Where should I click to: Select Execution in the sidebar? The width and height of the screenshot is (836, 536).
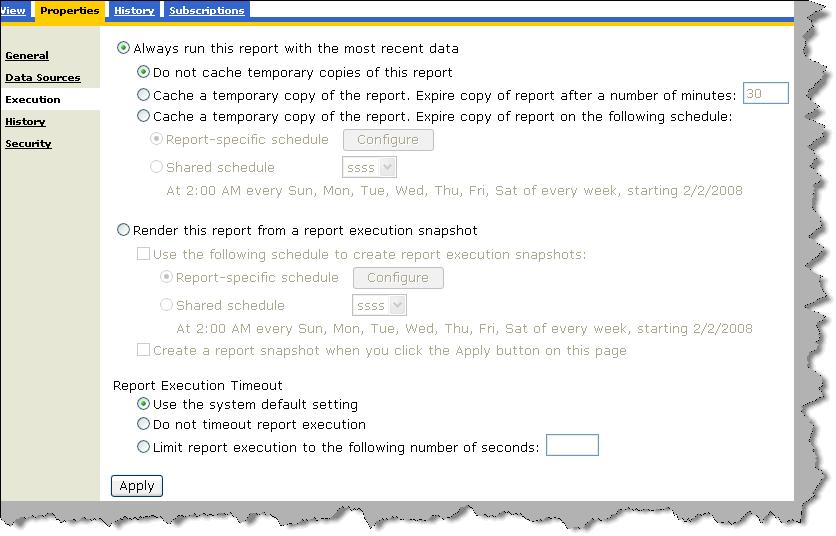33,100
